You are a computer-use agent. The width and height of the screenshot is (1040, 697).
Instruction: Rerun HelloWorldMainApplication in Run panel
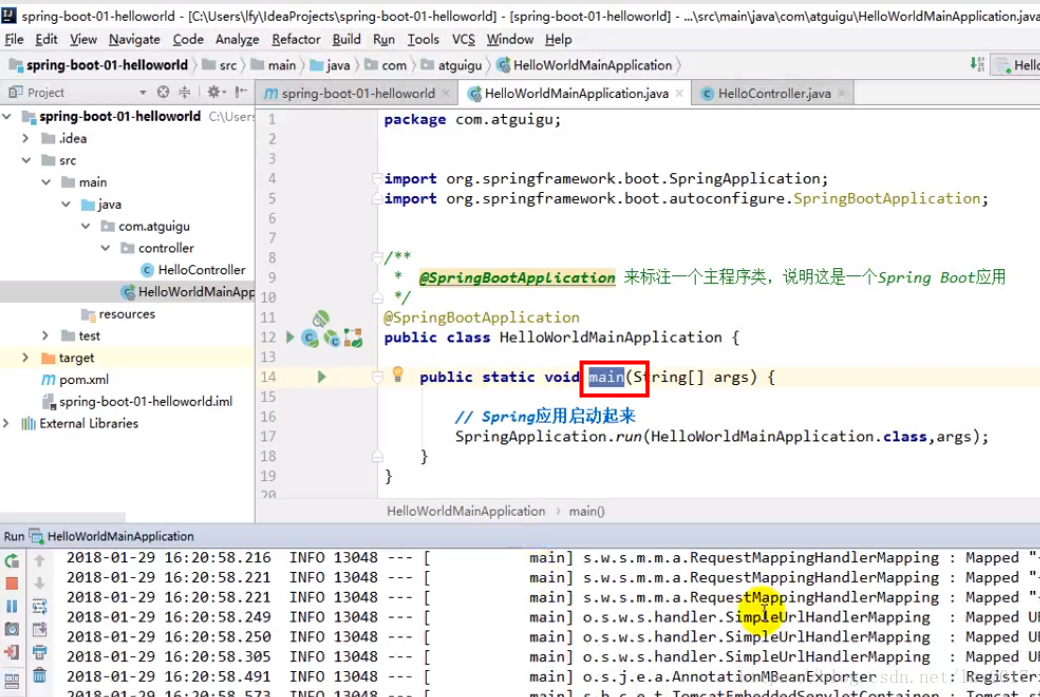point(12,561)
